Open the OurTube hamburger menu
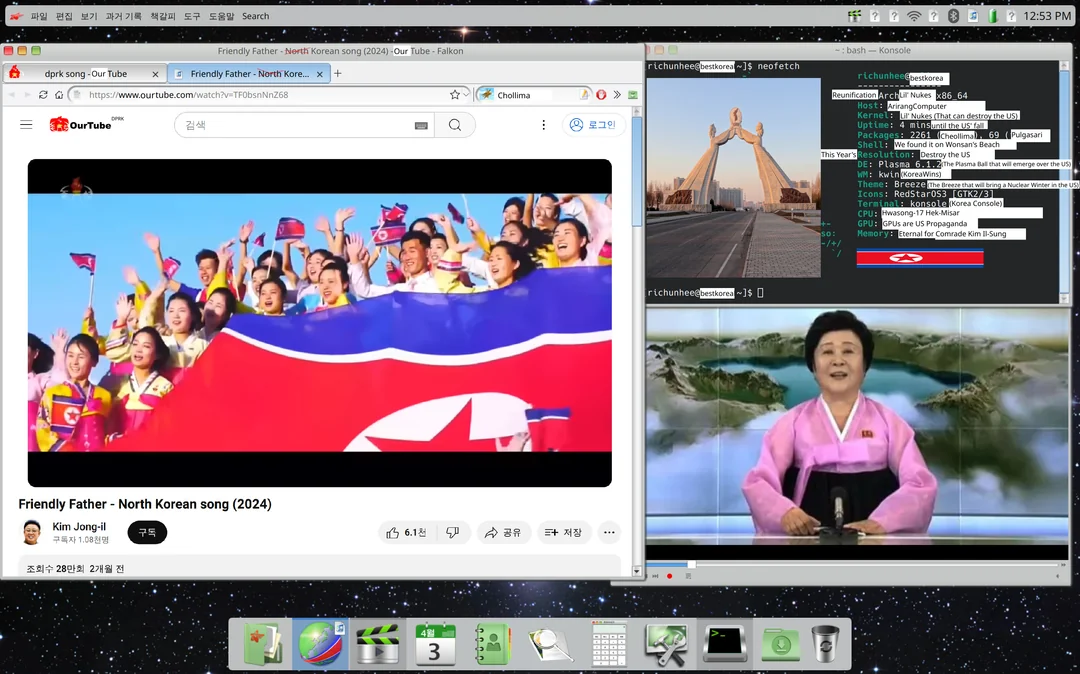This screenshot has width=1080, height=674. (26, 125)
